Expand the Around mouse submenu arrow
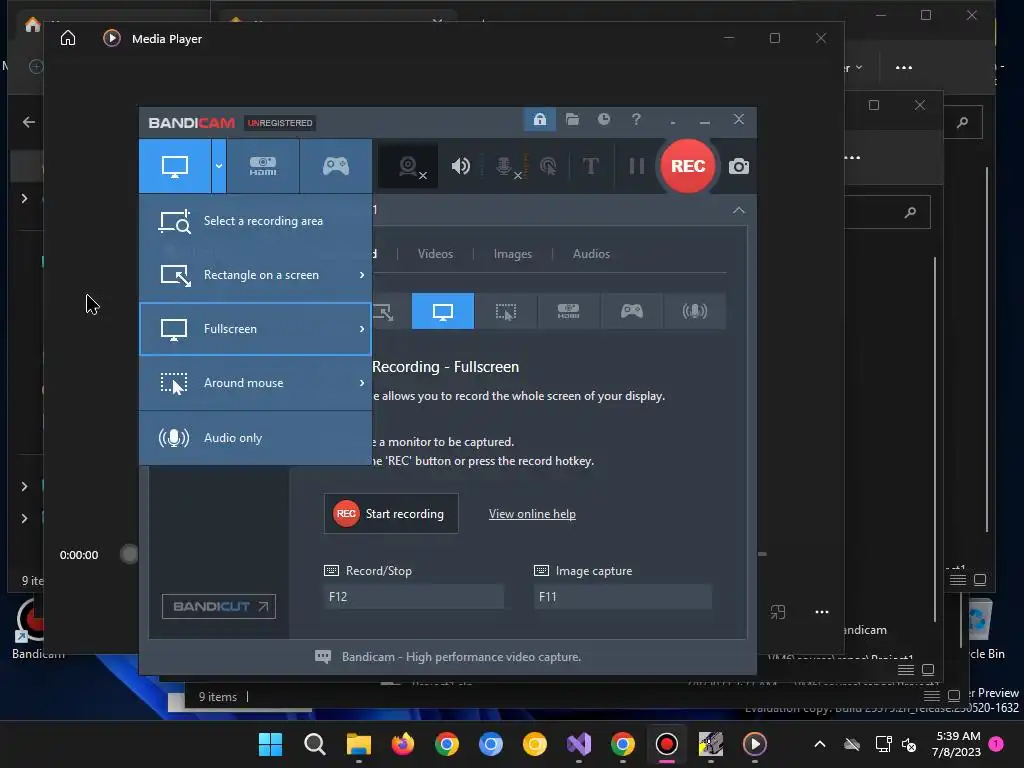This screenshot has width=1024, height=768. [x=362, y=383]
